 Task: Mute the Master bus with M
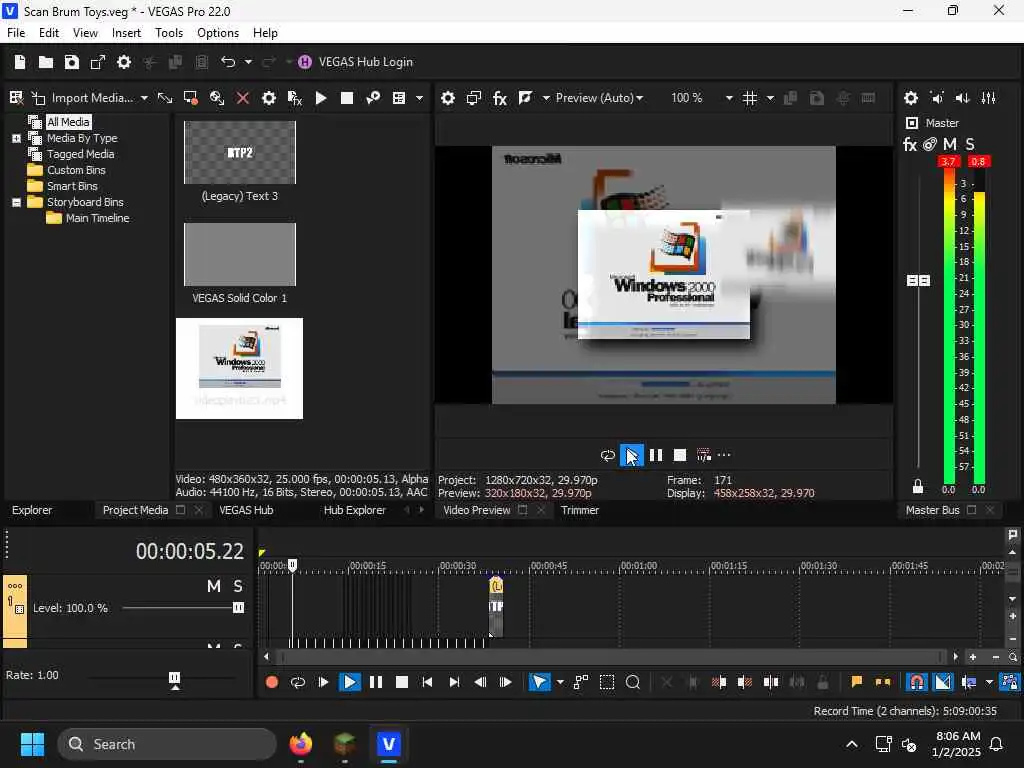950,144
